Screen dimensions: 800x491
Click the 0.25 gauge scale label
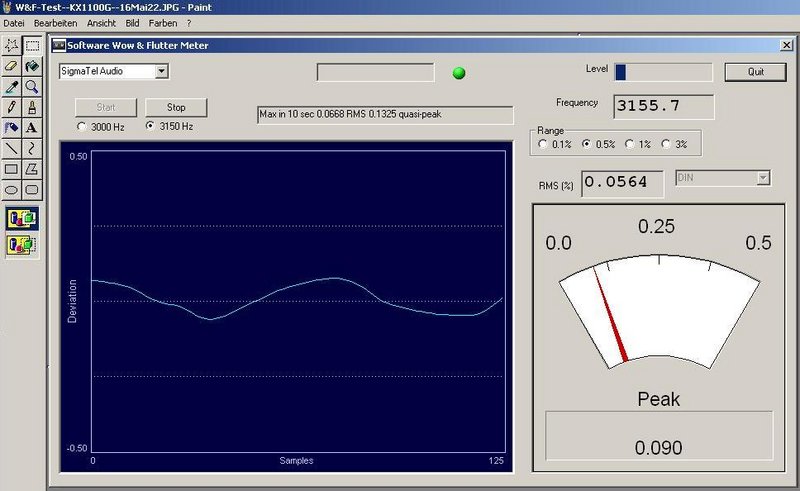(656, 226)
